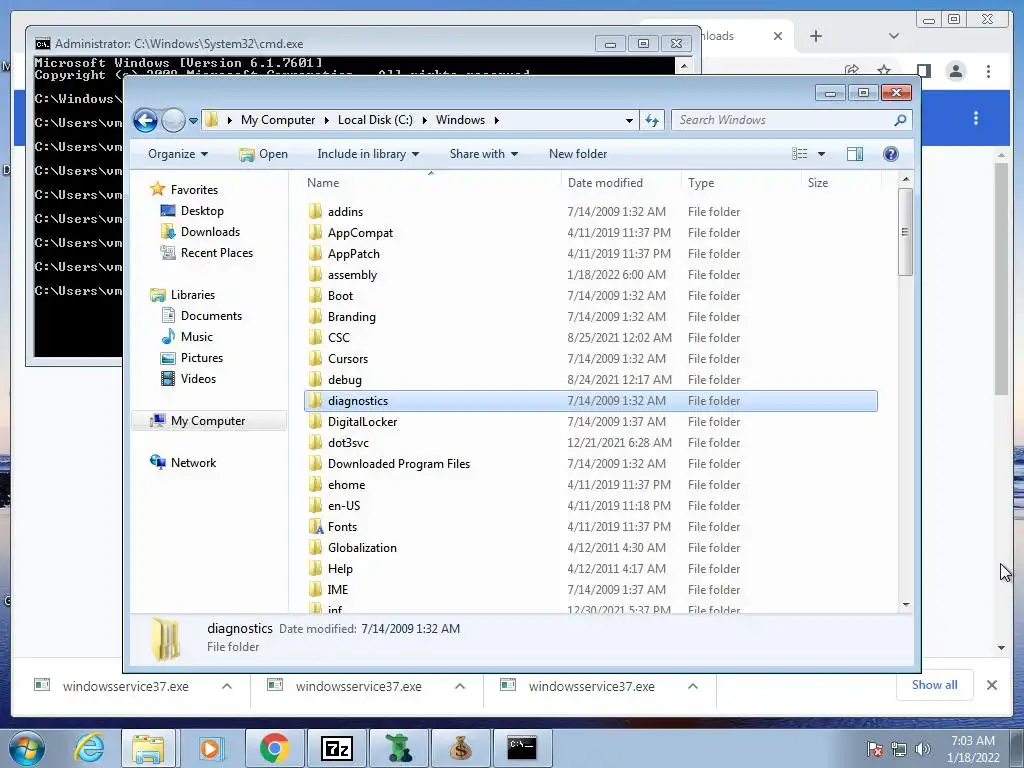Open the recent pages dropdown arrow
This screenshot has height=768, width=1024.
click(x=193, y=121)
